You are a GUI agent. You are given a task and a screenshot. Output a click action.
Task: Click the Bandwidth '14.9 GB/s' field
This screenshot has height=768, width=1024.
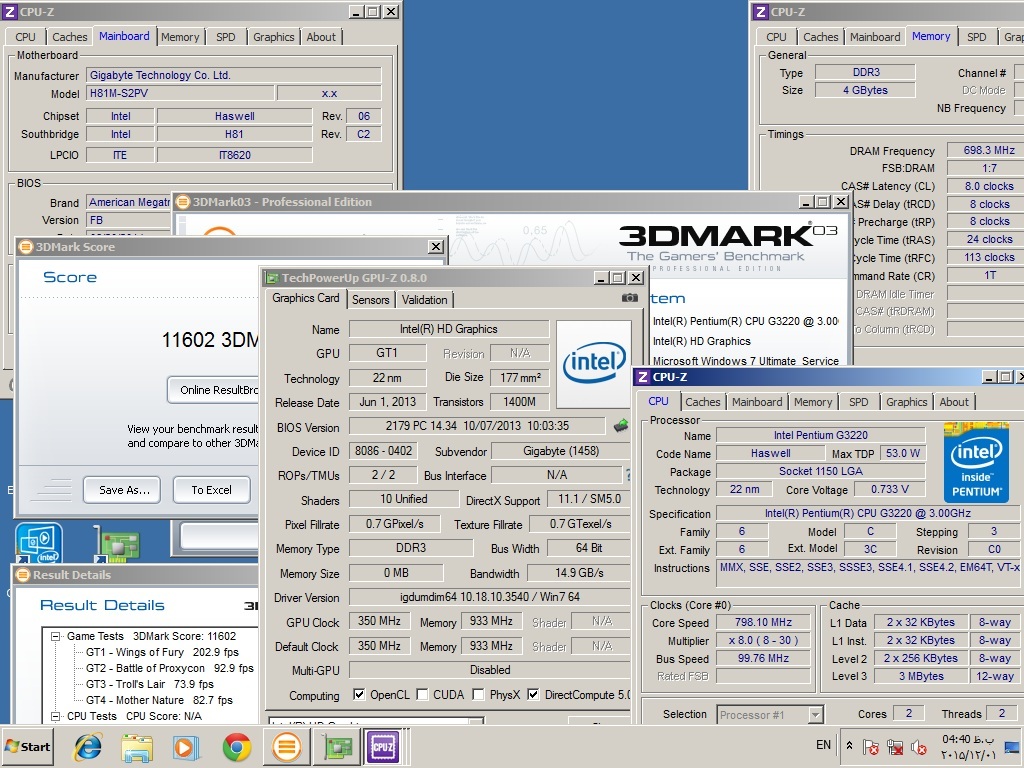(579, 573)
